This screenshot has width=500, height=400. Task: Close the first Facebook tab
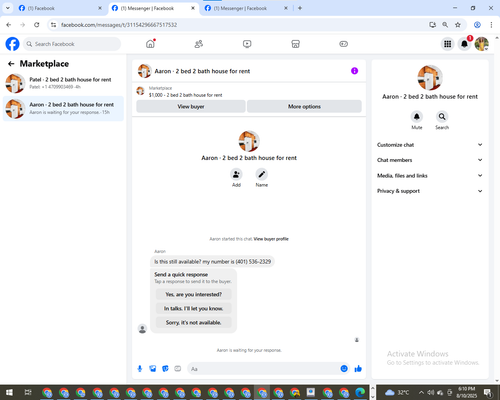click(100, 8)
